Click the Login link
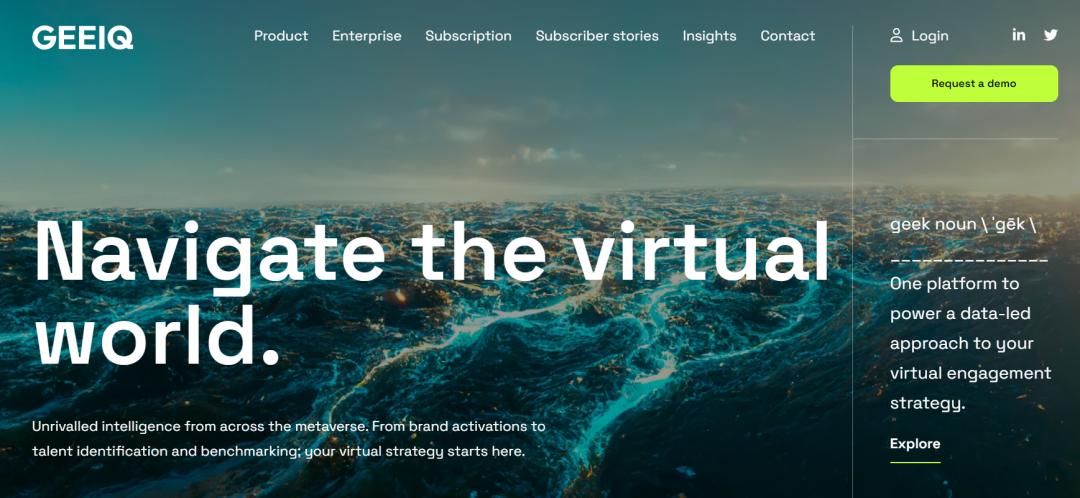The width and height of the screenshot is (1080, 498). tap(930, 36)
